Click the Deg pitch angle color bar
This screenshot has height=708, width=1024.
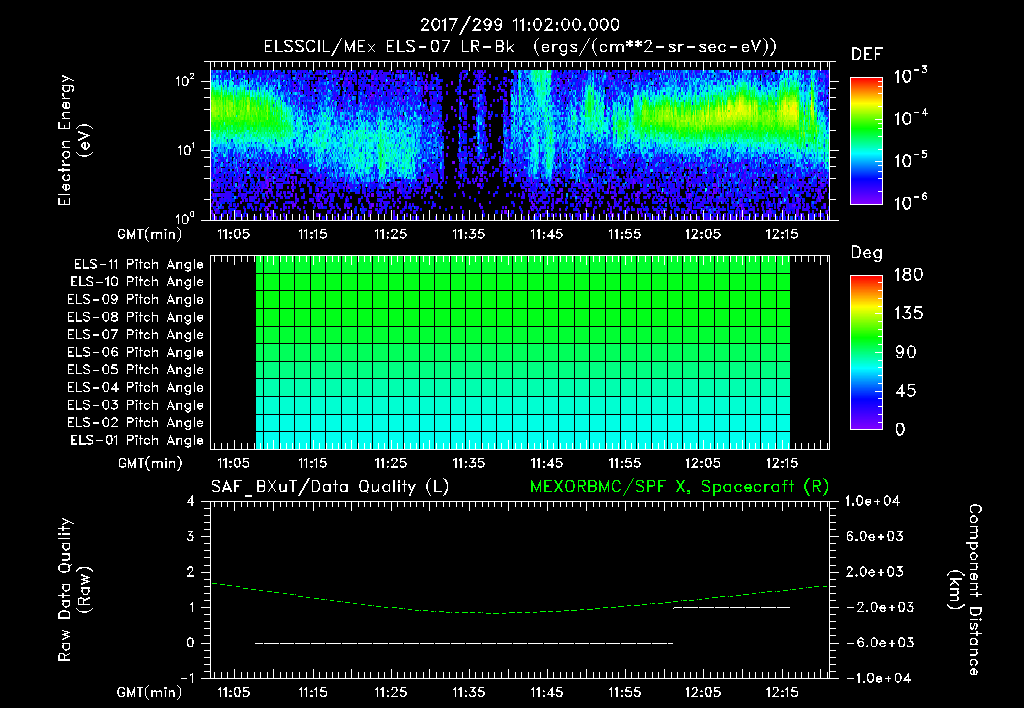click(x=866, y=353)
